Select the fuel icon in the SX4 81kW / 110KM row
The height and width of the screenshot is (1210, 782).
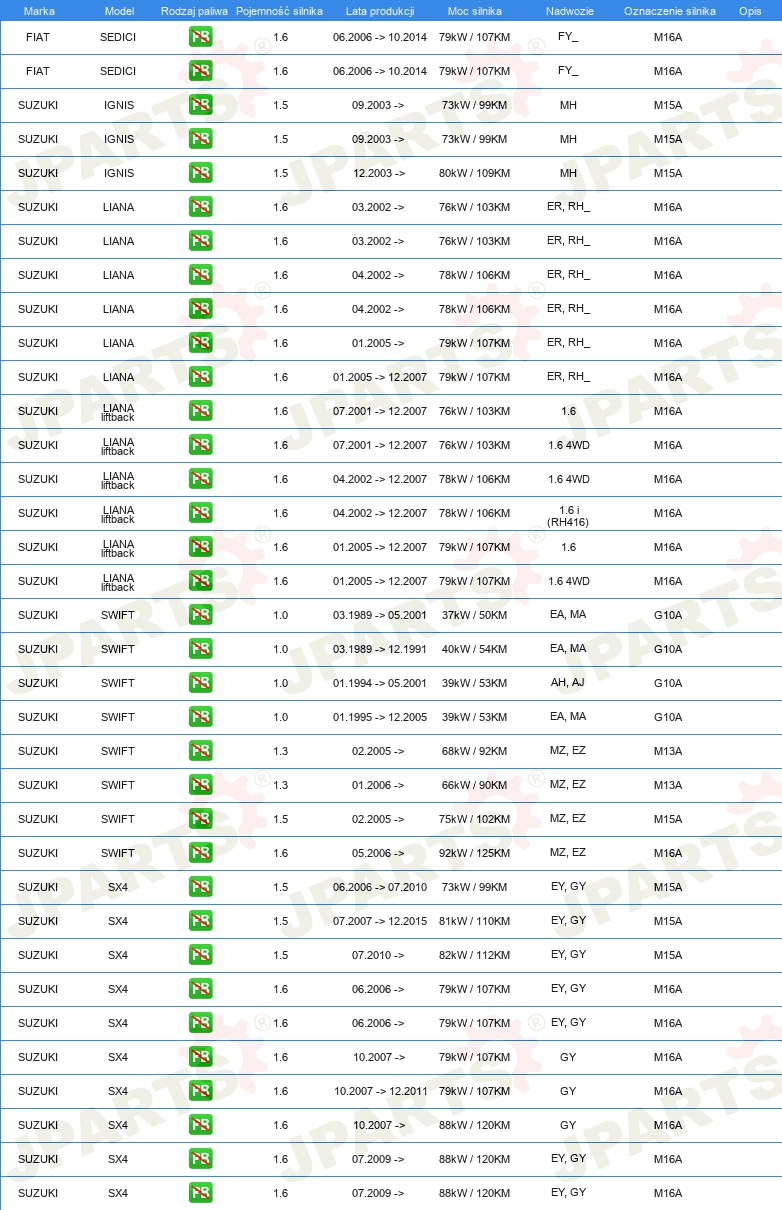point(200,921)
